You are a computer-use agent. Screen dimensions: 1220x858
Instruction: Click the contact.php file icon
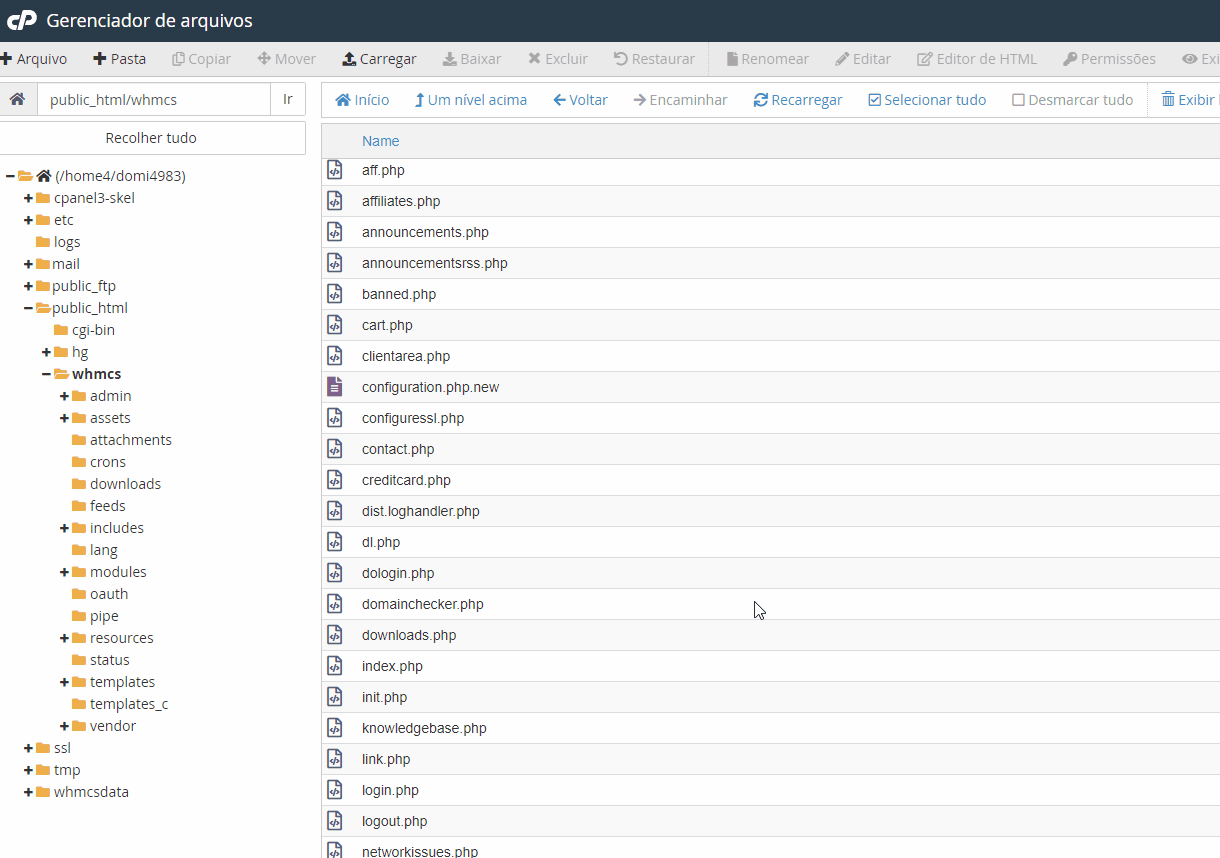coord(335,449)
